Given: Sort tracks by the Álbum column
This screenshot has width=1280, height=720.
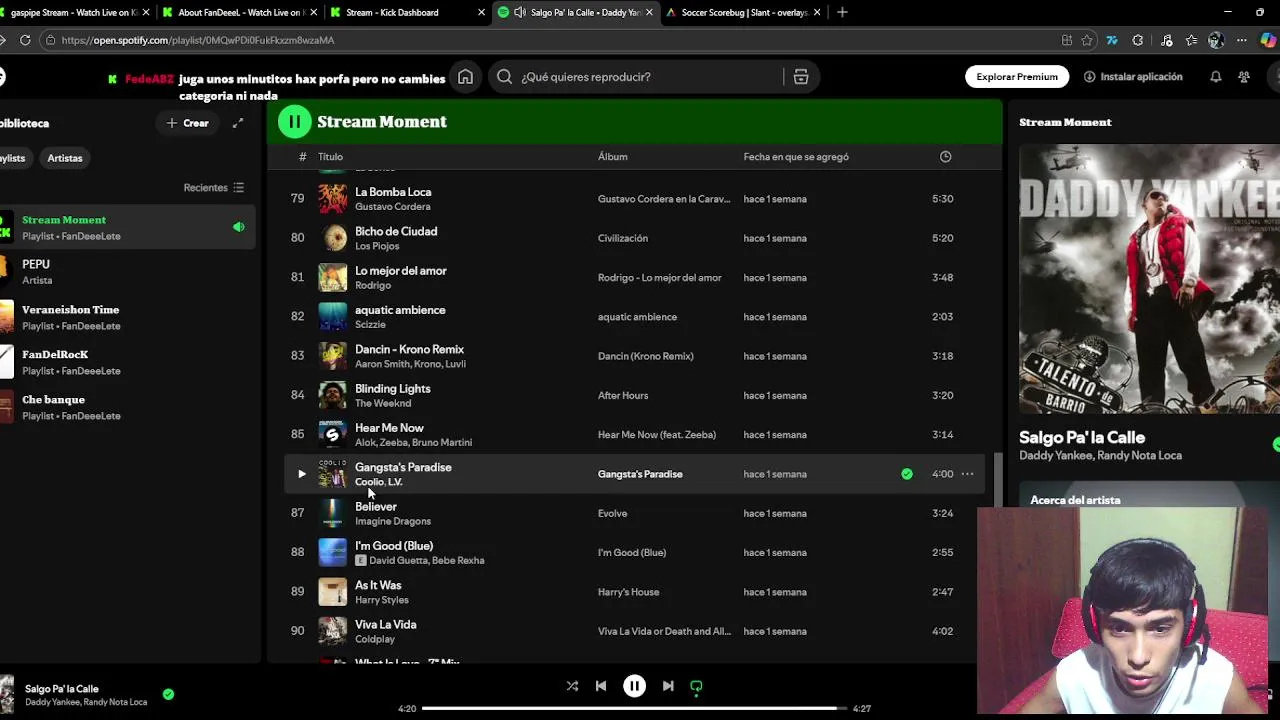Looking at the screenshot, I should (x=613, y=157).
